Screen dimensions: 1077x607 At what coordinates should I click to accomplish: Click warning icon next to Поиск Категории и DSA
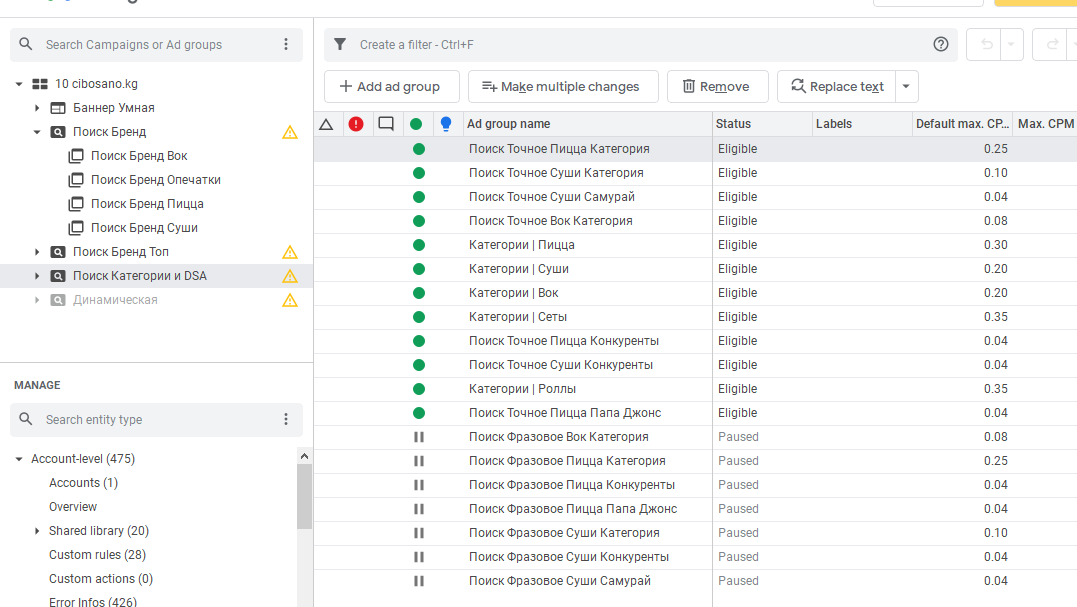click(290, 277)
